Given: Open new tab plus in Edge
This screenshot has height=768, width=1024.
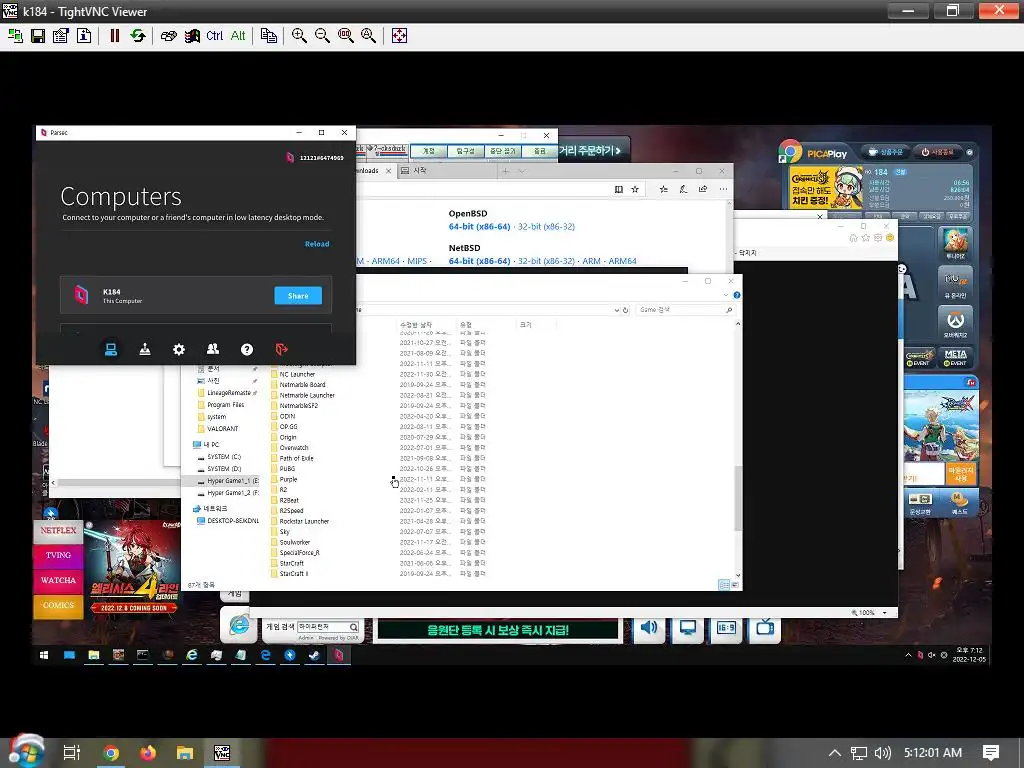Looking at the screenshot, I should tap(505, 171).
